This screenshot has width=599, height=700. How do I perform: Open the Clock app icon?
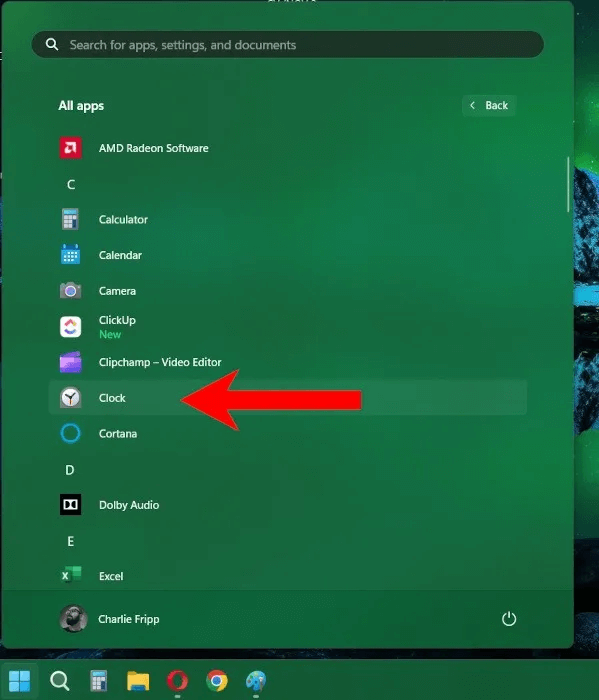tap(71, 397)
